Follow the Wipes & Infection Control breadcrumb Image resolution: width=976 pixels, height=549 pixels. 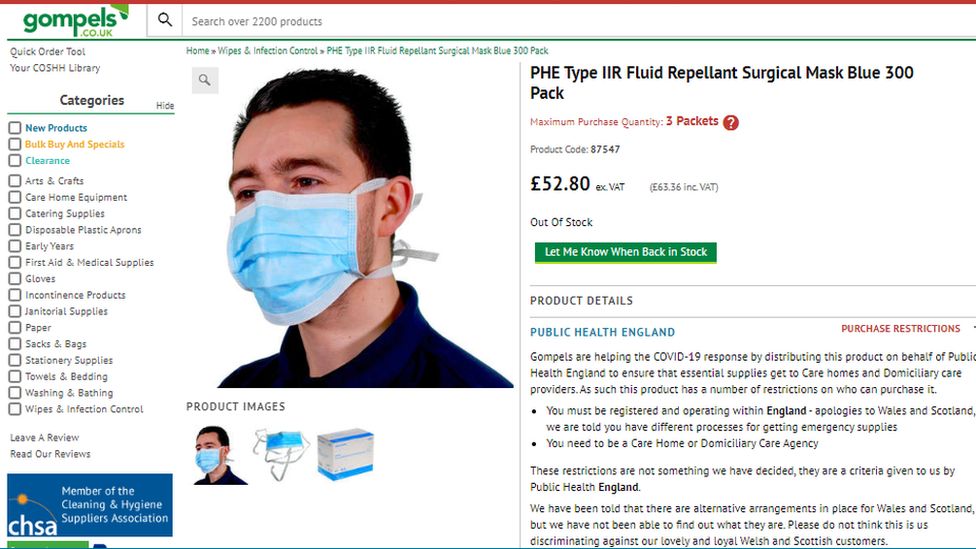[x=268, y=50]
